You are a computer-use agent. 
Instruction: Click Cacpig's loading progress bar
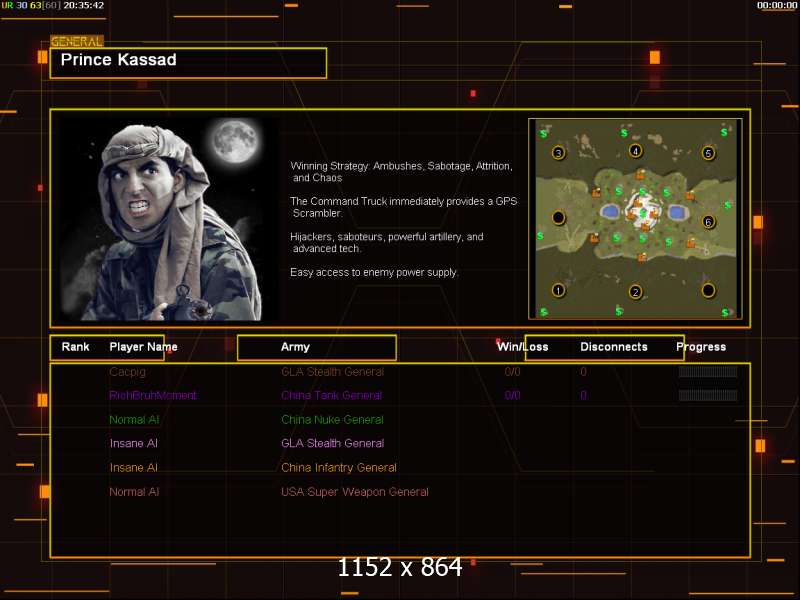click(708, 371)
